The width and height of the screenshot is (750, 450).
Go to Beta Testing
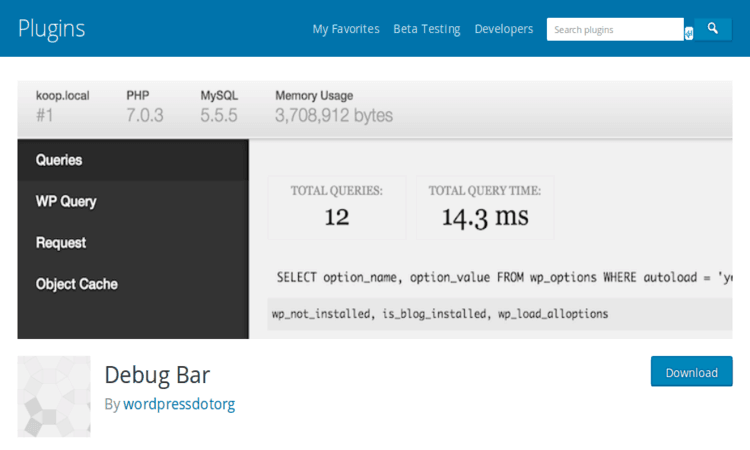coord(427,29)
